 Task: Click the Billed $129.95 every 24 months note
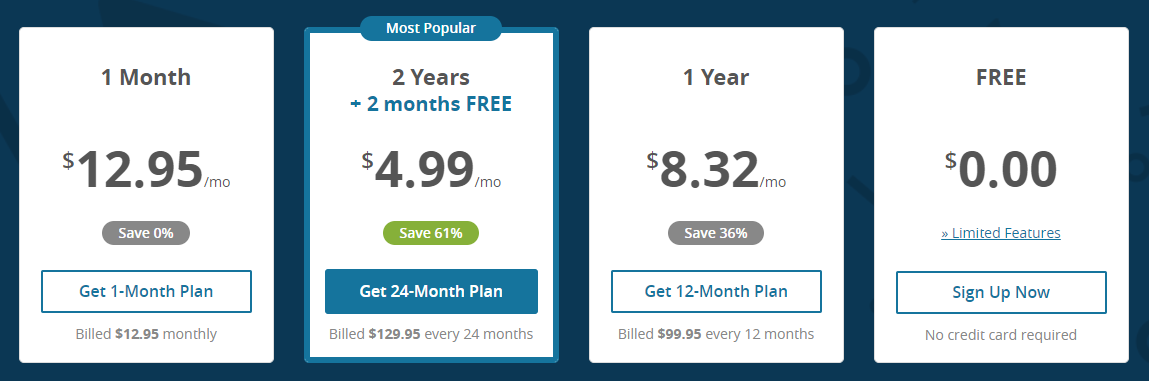431,334
